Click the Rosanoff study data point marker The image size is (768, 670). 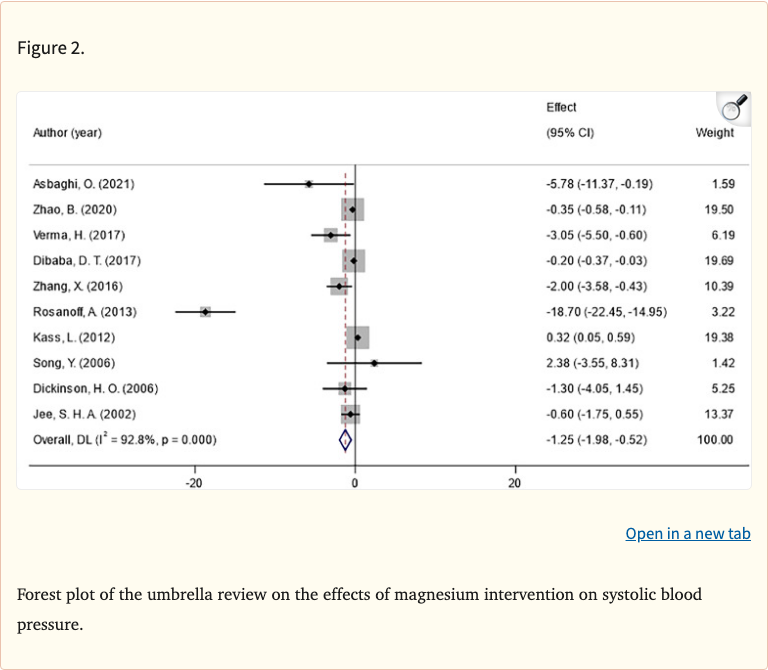[x=205, y=312]
